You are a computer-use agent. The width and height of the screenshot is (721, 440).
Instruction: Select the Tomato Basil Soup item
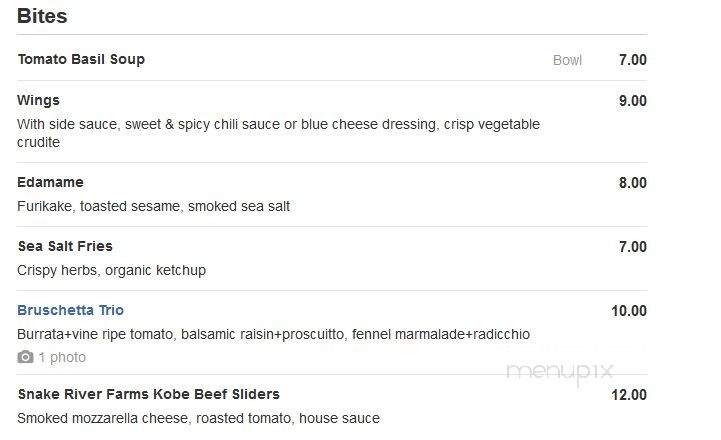click(x=81, y=59)
